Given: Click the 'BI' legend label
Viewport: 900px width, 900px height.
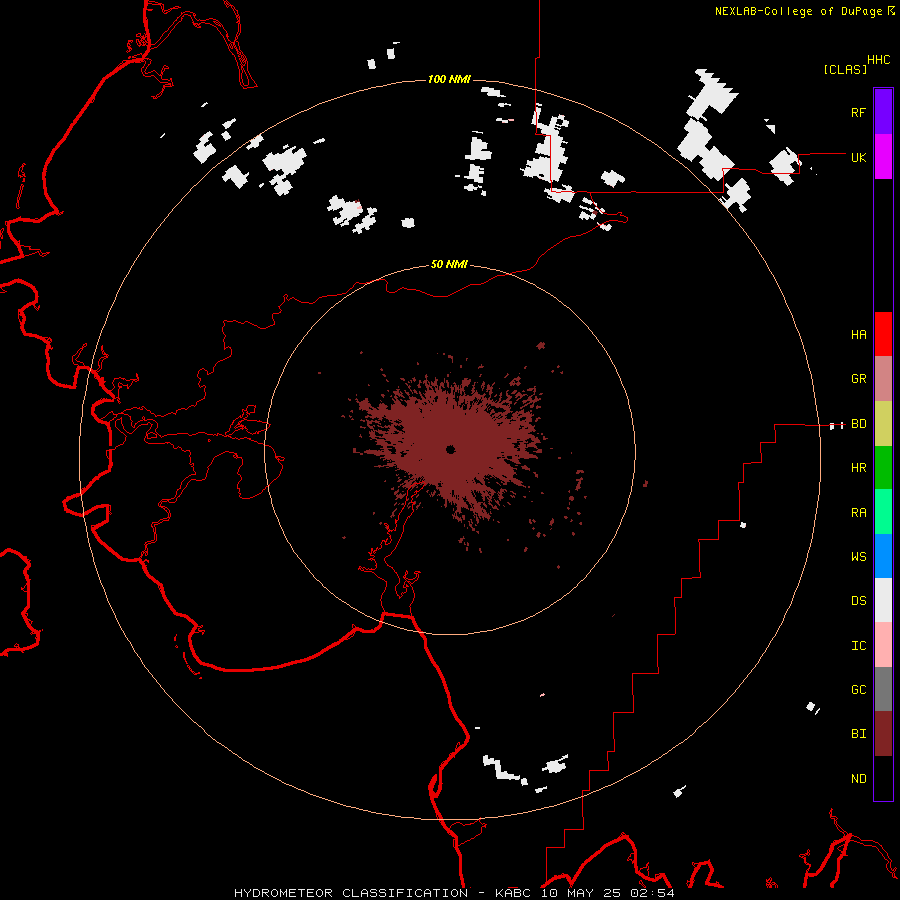Looking at the screenshot, I should [859, 734].
